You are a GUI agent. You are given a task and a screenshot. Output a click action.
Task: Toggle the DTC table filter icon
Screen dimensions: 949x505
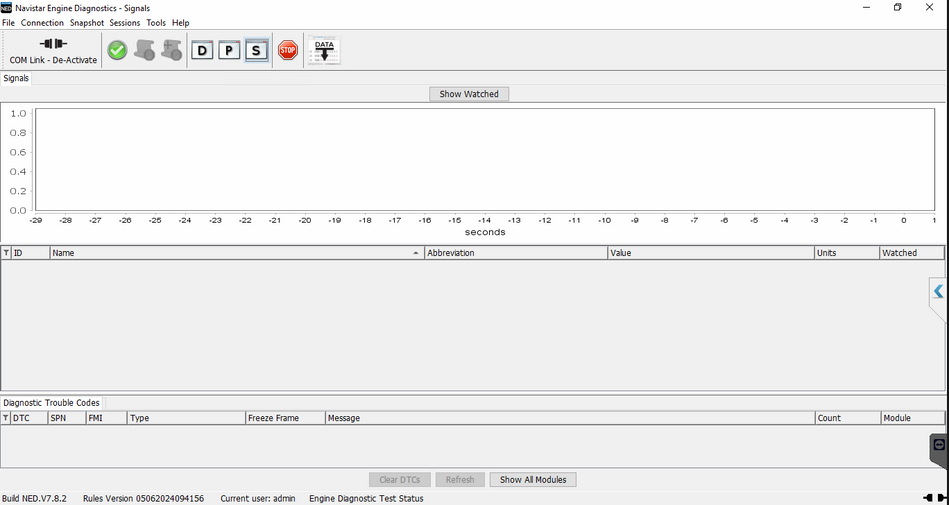pyautogui.click(x=6, y=418)
